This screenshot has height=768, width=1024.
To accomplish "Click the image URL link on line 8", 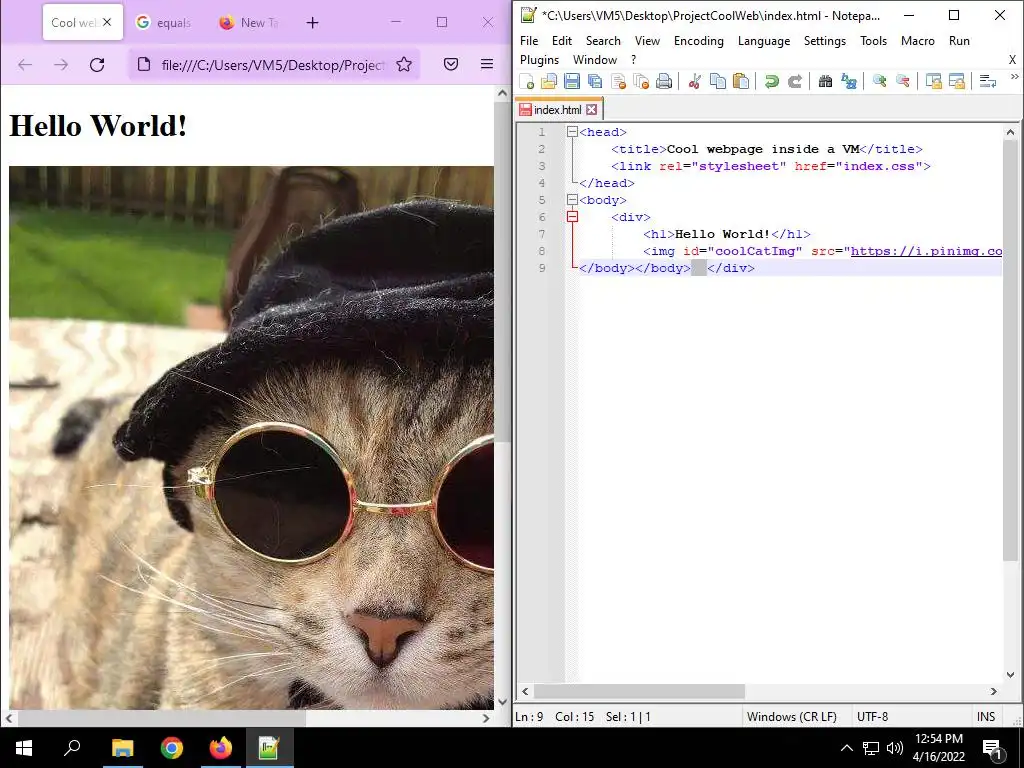I will pyautogui.click(x=926, y=251).
